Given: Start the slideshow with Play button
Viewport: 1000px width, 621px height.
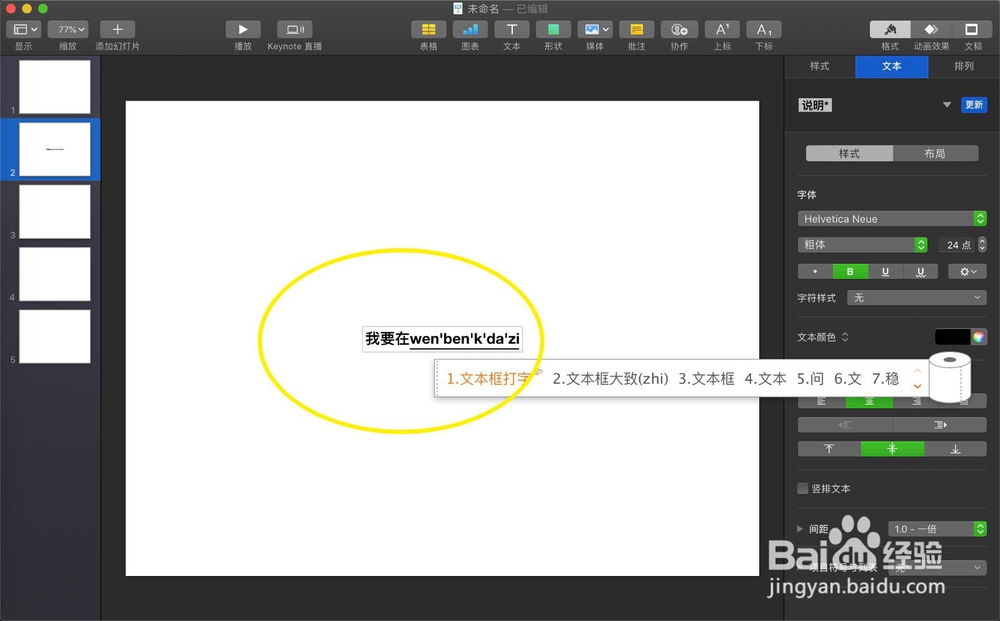Looking at the screenshot, I should coord(243,29).
